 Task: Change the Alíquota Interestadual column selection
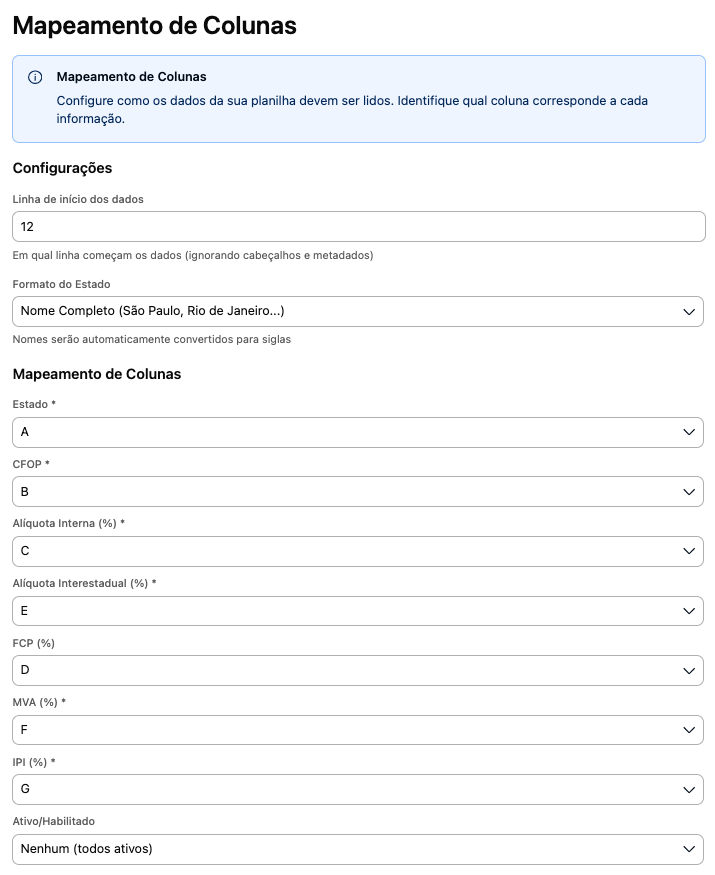click(358, 611)
